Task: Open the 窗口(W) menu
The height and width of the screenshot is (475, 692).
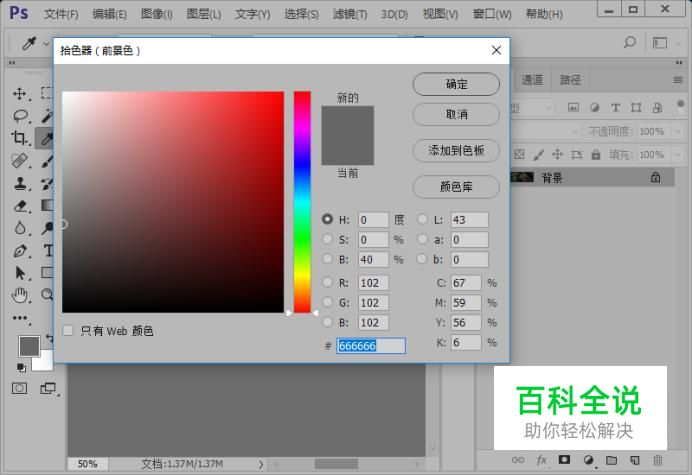Action: pos(492,15)
